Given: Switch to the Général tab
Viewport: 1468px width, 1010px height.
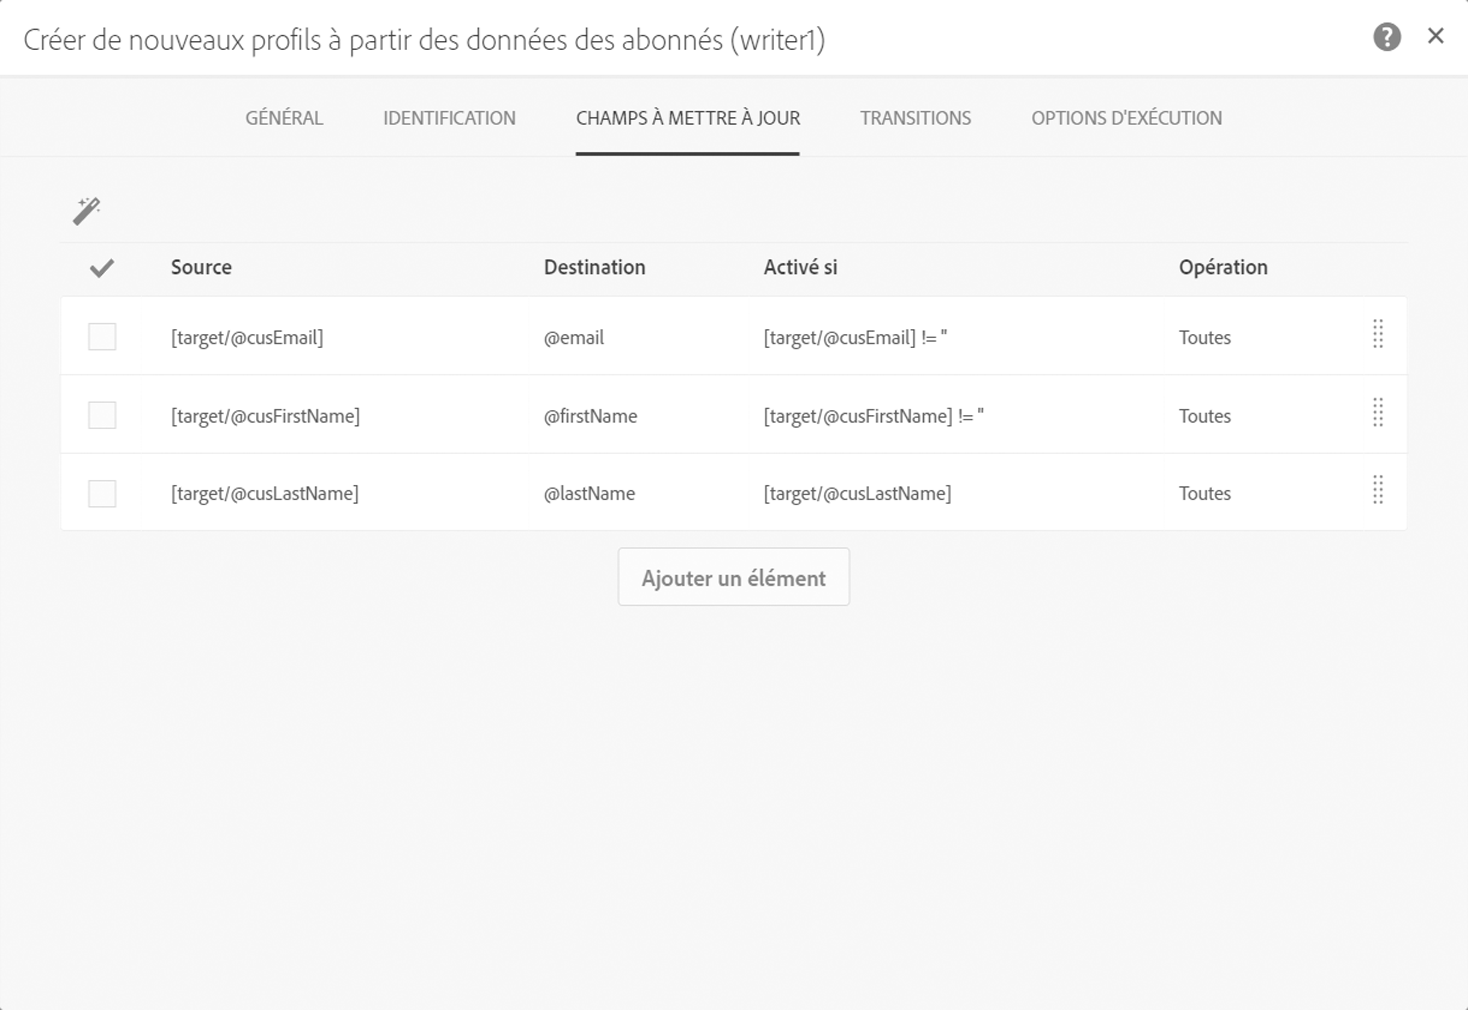Looking at the screenshot, I should pos(284,118).
